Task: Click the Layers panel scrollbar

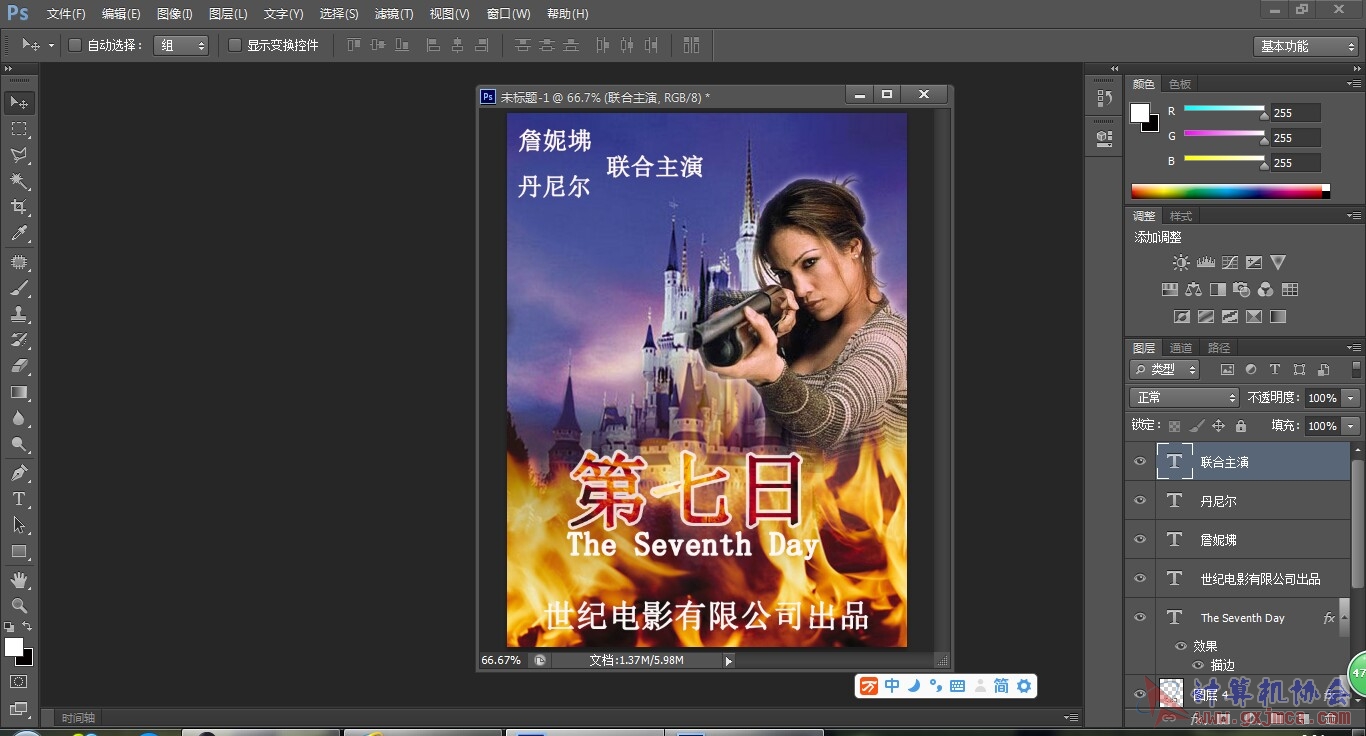Action: [x=1356, y=524]
